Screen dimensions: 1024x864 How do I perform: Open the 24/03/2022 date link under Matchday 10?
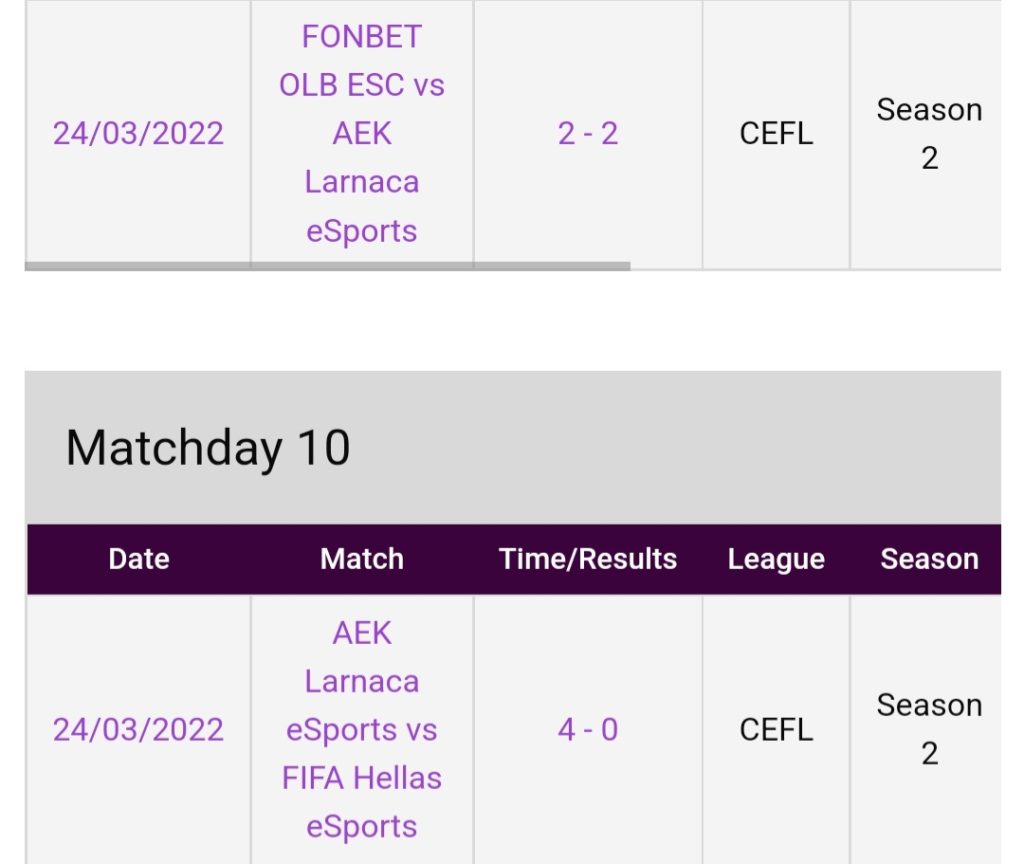138,729
